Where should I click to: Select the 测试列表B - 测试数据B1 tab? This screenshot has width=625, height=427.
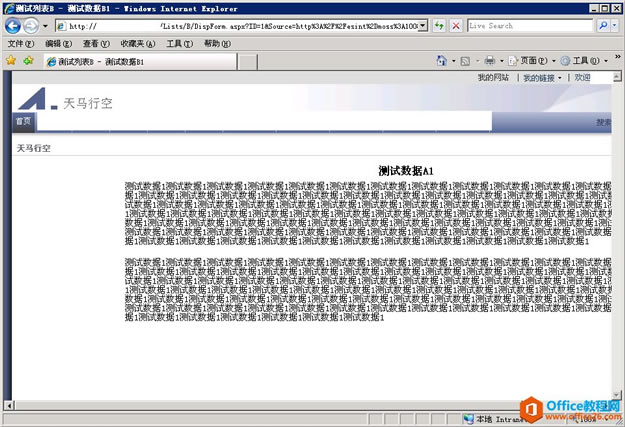tap(140, 62)
